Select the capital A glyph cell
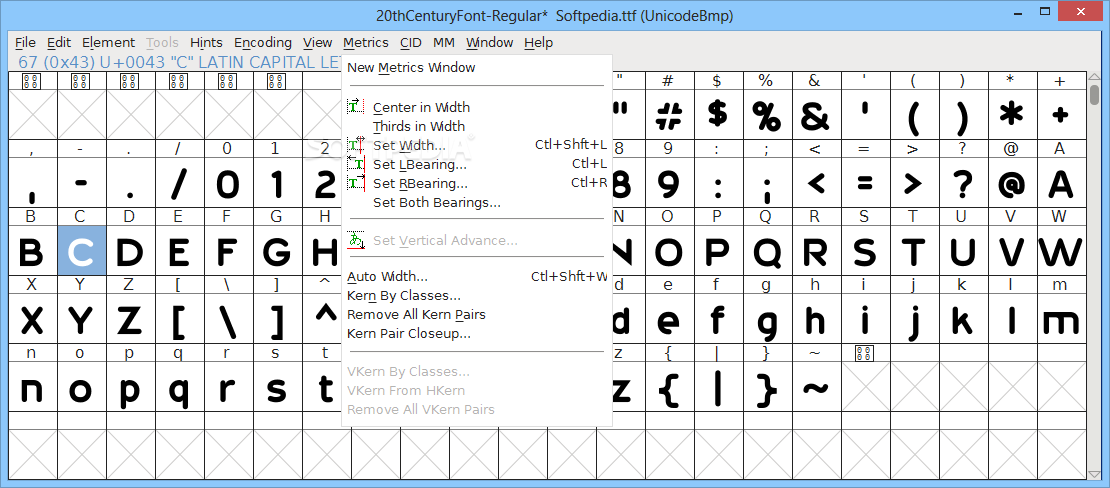 point(1060,183)
